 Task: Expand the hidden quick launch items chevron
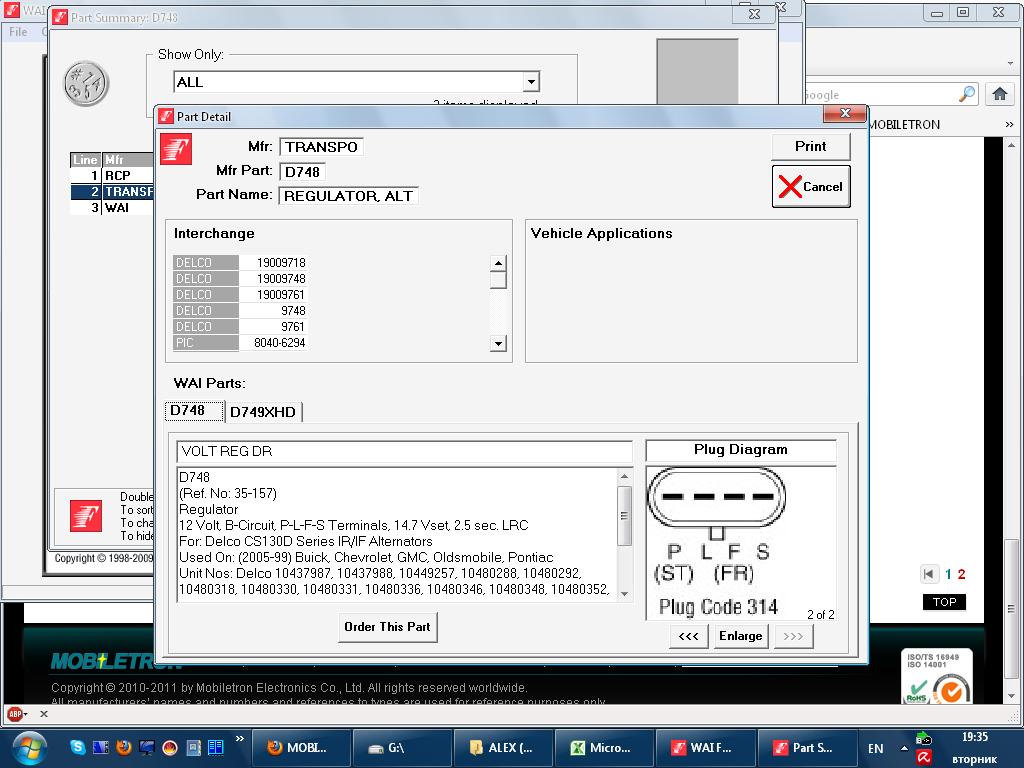click(240, 739)
